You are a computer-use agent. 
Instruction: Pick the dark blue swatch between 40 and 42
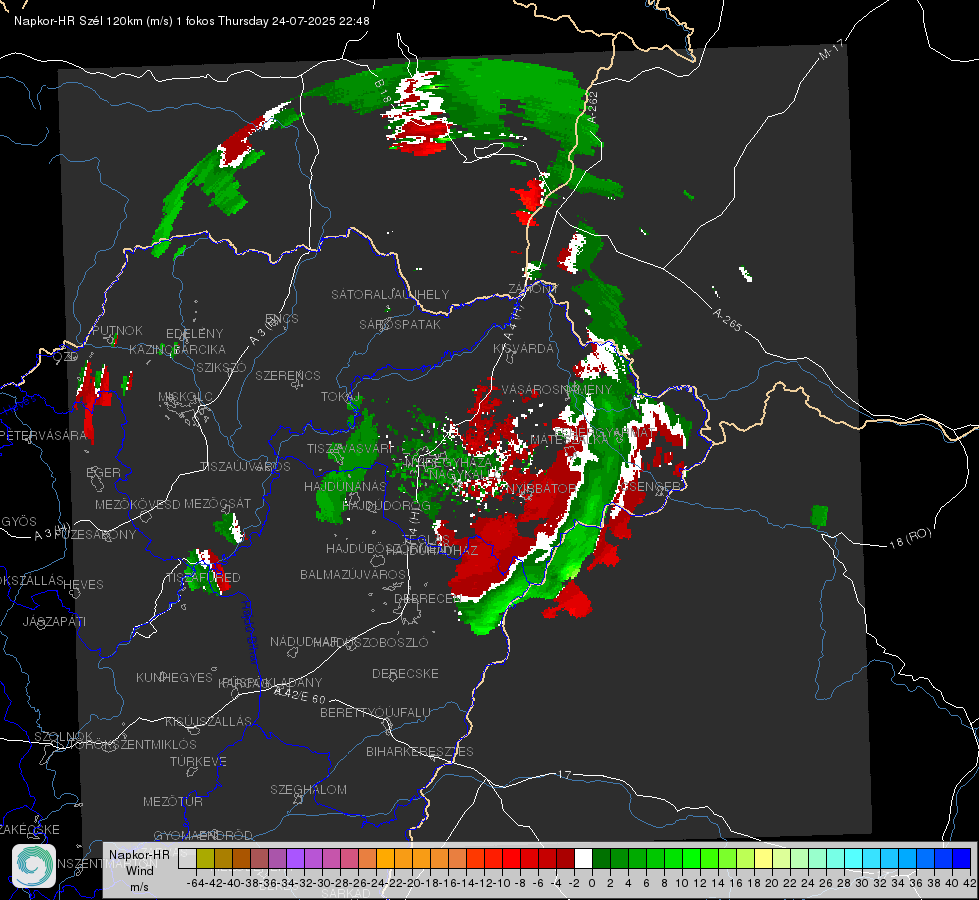pyautogui.click(x=962, y=858)
